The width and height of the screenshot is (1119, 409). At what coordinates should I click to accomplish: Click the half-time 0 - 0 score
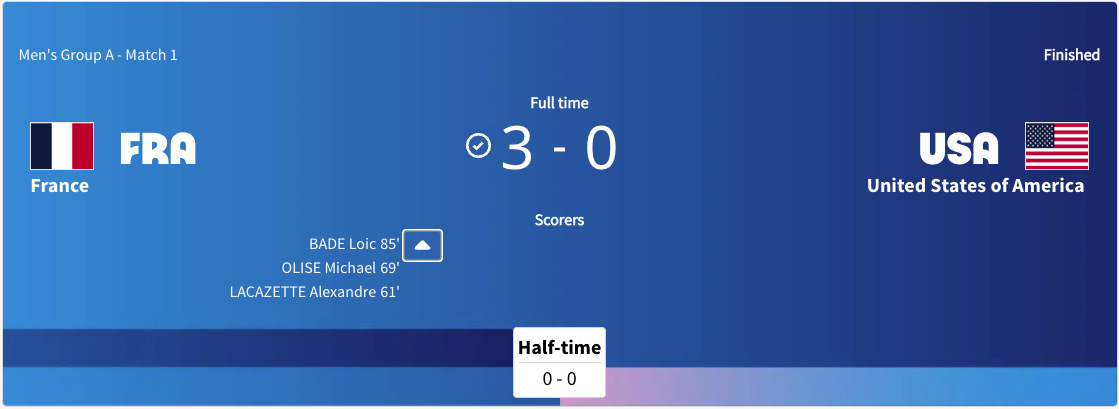click(x=559, y=379)
